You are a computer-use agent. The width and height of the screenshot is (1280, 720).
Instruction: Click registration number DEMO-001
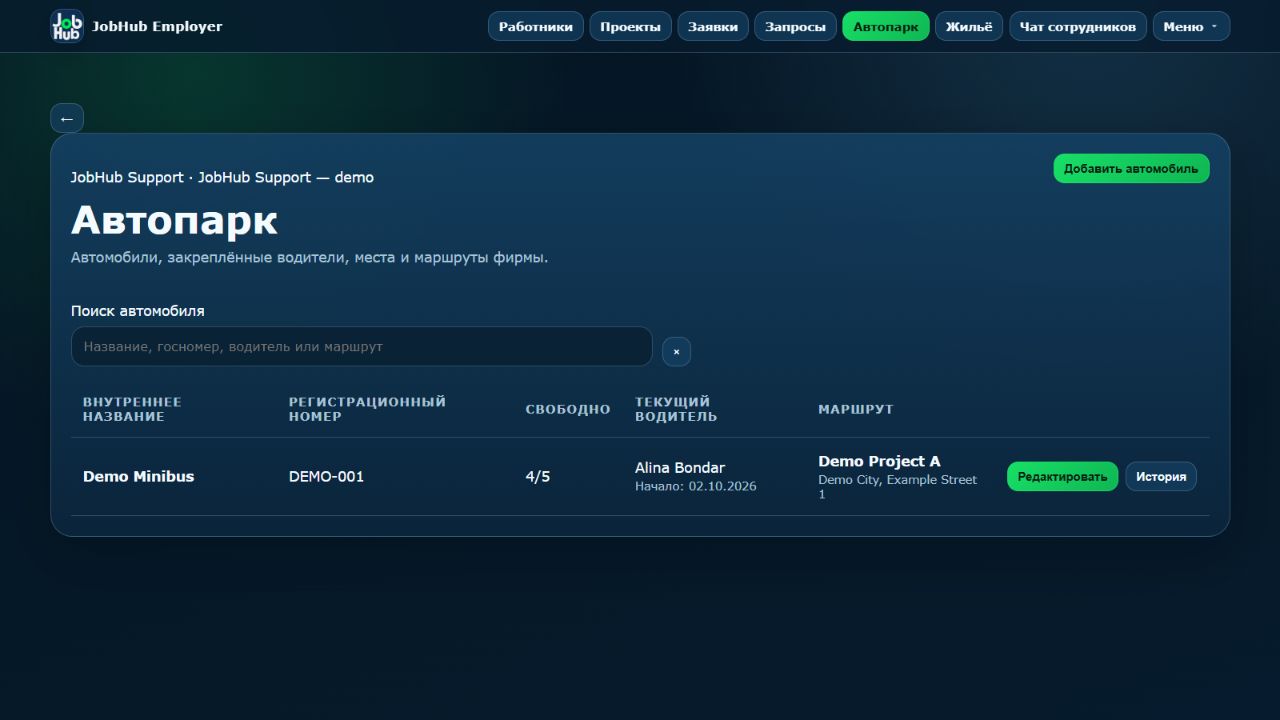[x=326, y=476]
